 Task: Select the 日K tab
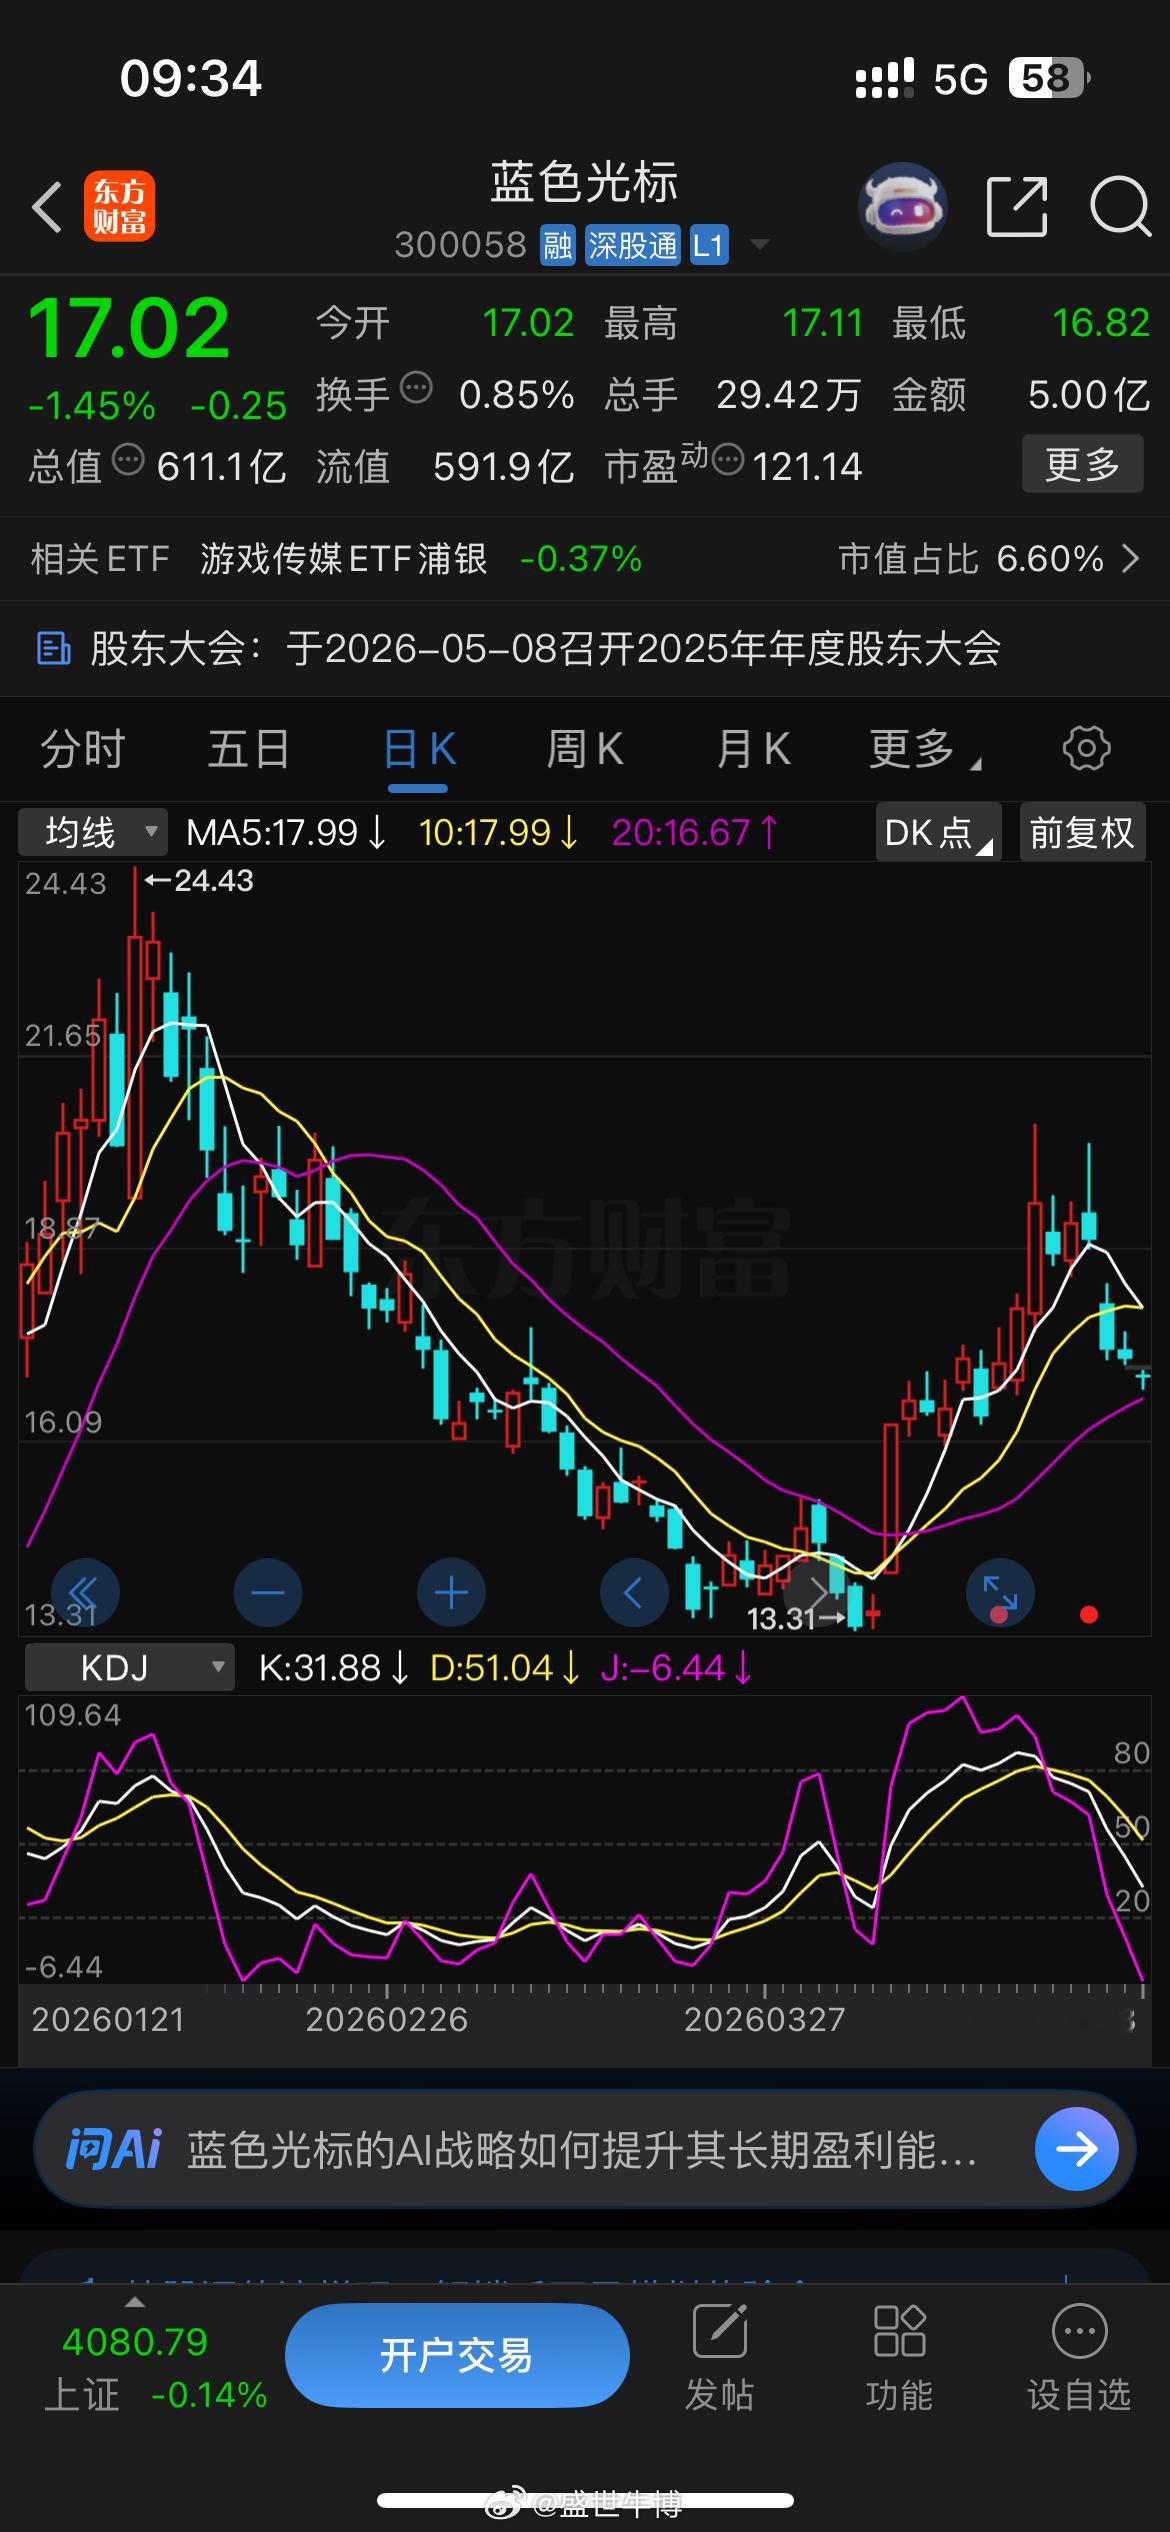[x=419, y=749]
